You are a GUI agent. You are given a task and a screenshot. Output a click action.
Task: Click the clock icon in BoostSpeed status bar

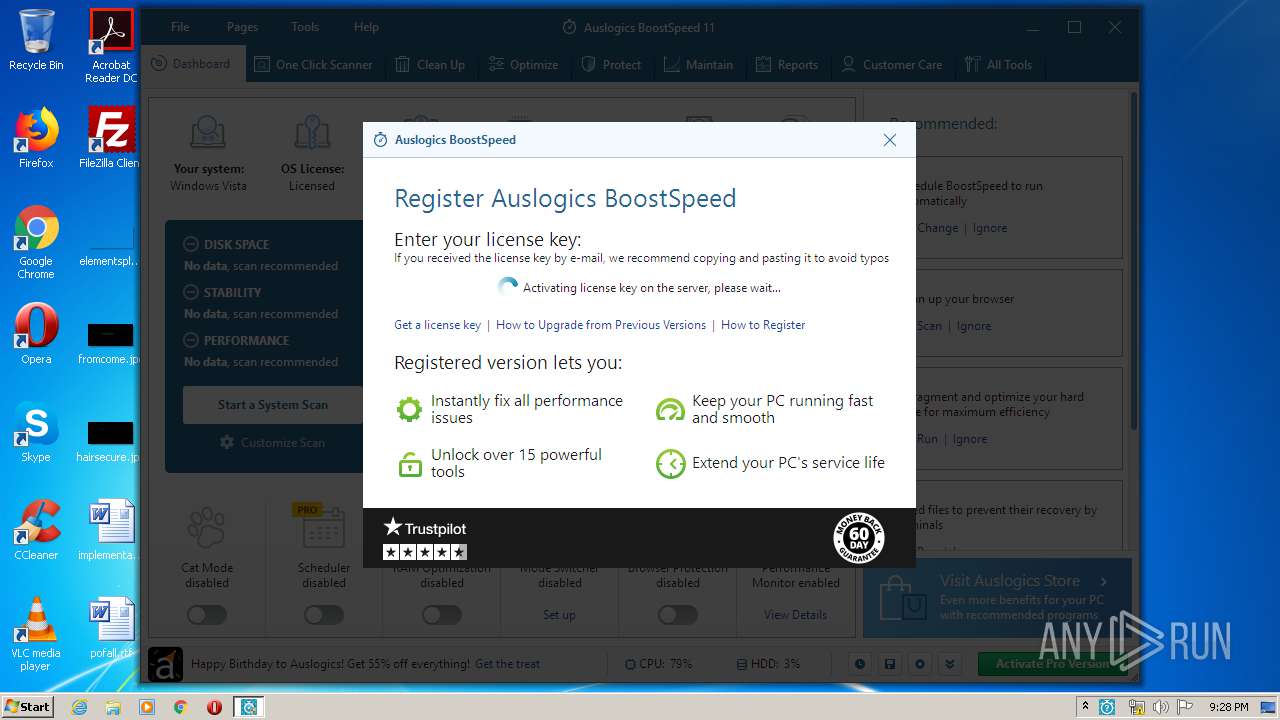click(x=859, y=664)
